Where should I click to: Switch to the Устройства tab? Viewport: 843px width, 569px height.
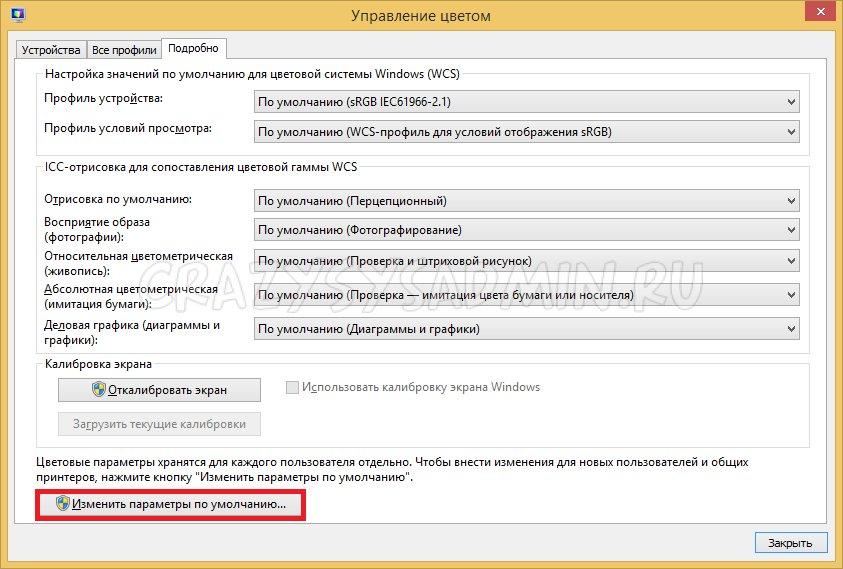coord(51,50)
